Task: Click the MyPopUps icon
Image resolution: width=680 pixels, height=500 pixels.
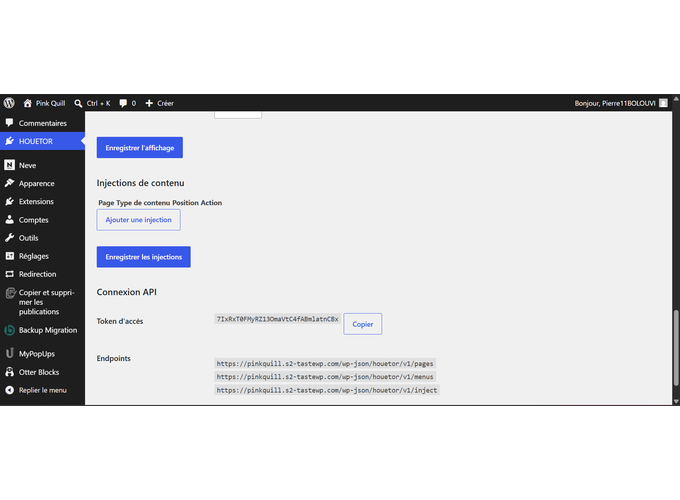Action: click(10, 353)
